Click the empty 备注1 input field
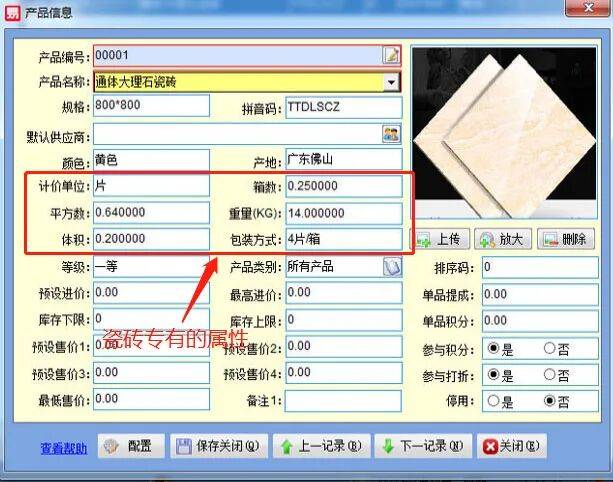This screenshot has width=613, height=482. 343,400
